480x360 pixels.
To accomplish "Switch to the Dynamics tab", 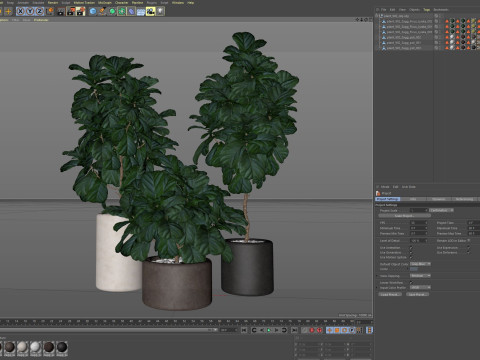I will 439,199.
